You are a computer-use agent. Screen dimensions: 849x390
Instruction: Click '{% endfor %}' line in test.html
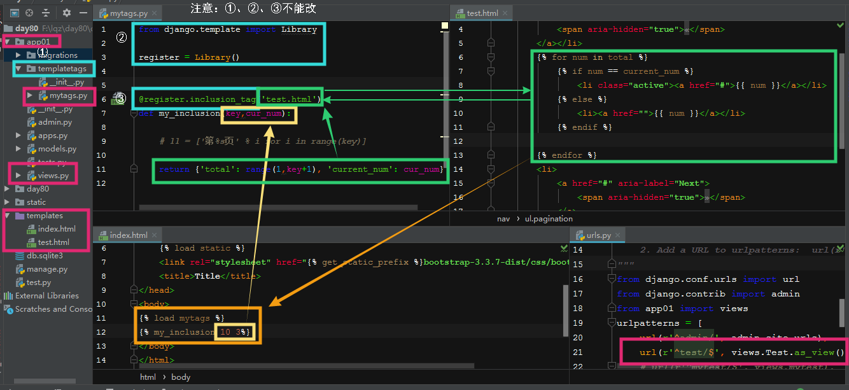[567, 155]
